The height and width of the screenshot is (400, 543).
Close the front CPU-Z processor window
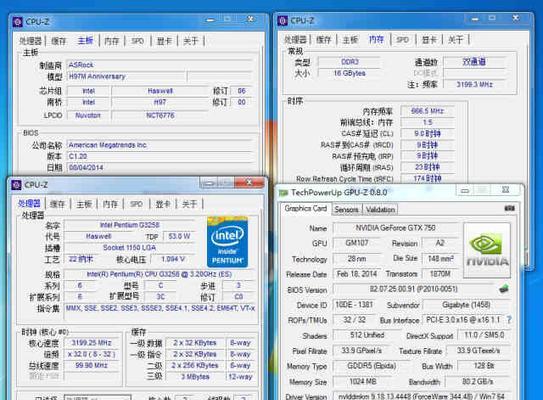point(249,183)
